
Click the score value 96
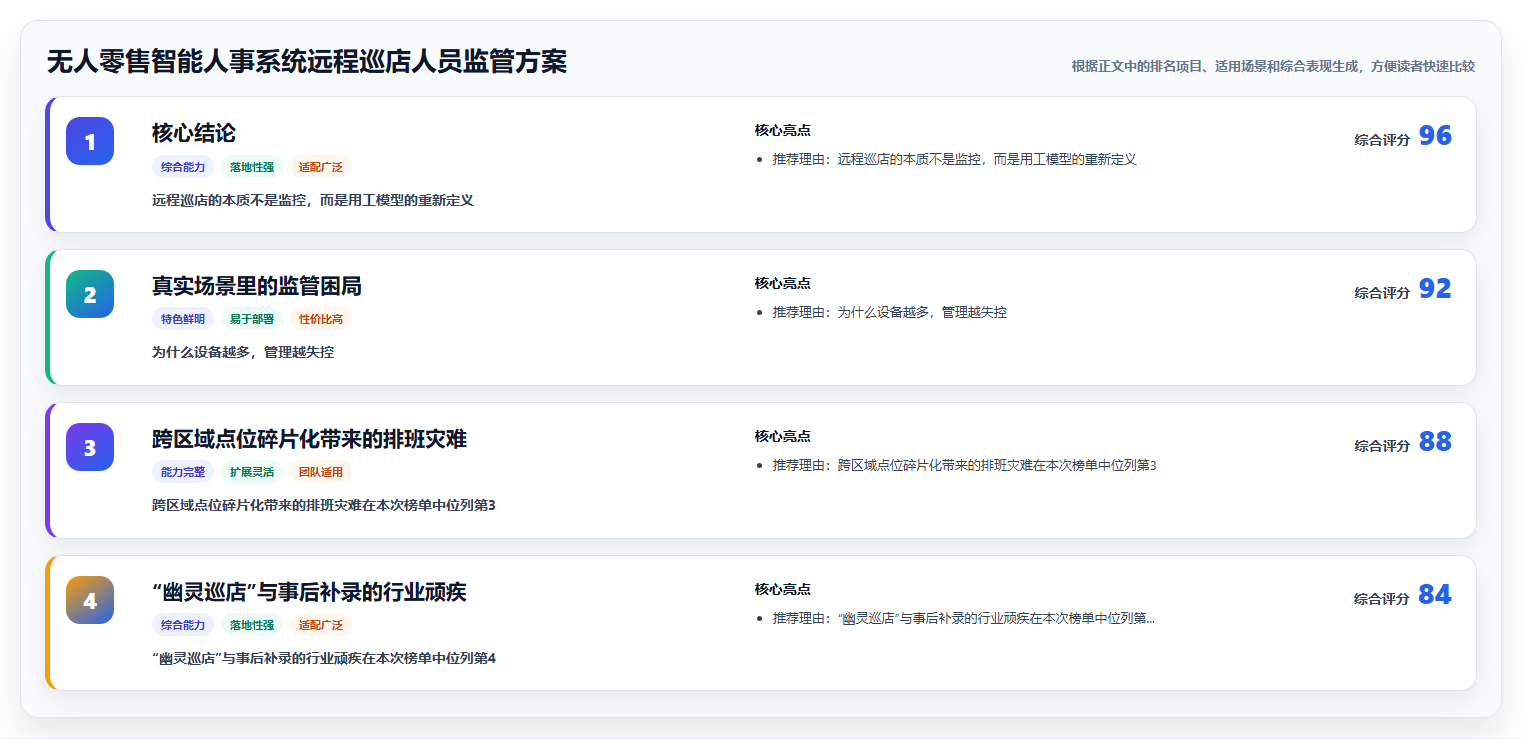pos(1435,136)
